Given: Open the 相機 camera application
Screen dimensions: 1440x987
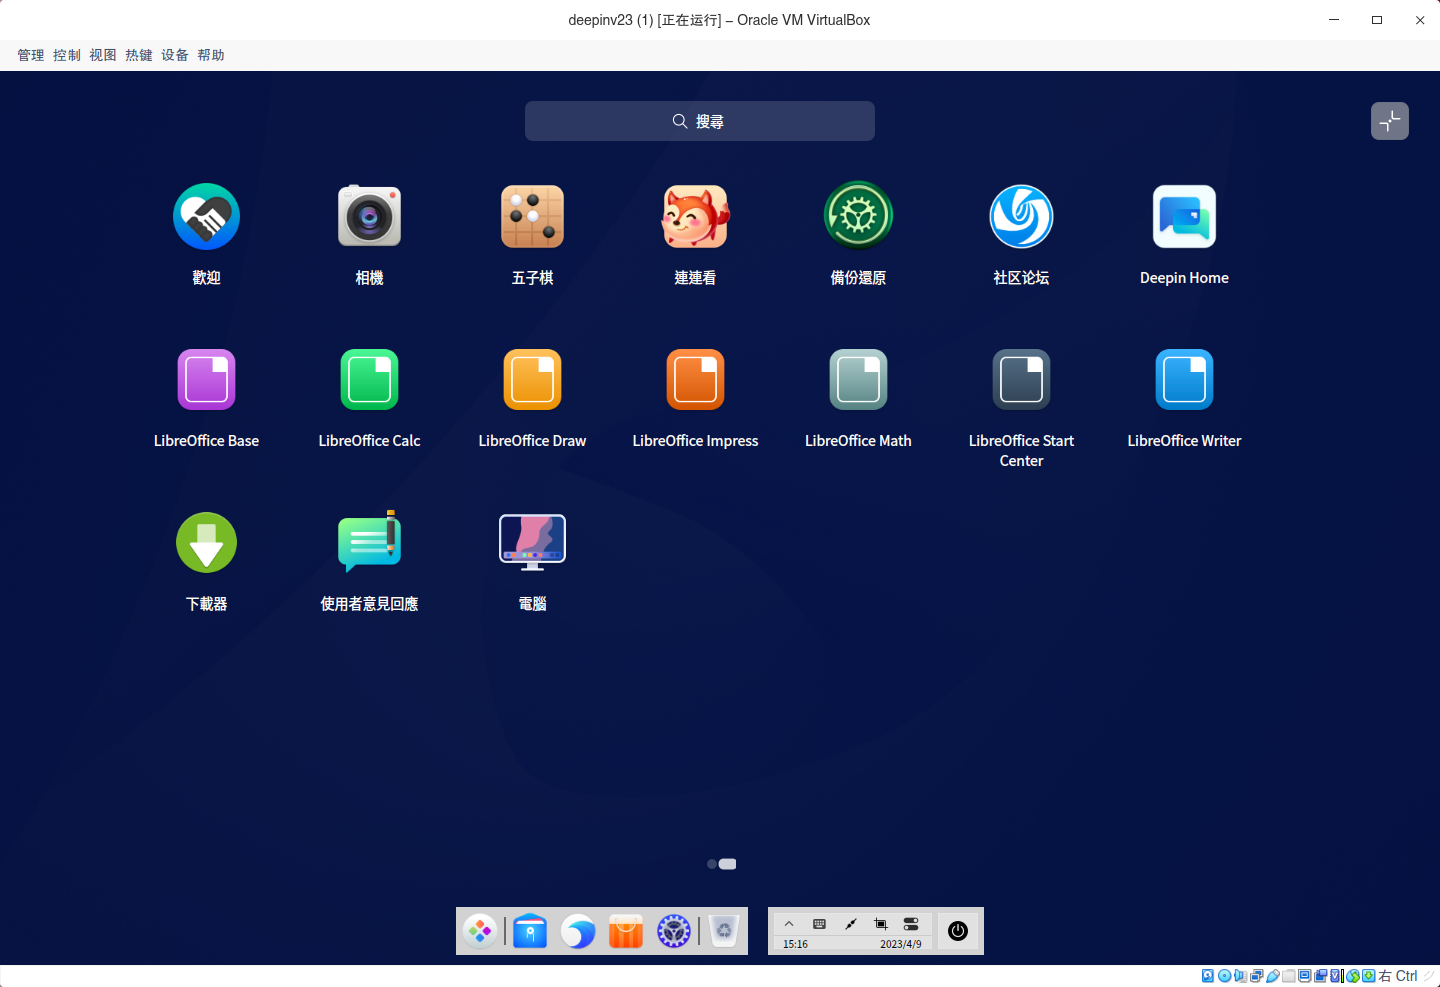Looking at the screenshot, I should [x=369, y=216].
